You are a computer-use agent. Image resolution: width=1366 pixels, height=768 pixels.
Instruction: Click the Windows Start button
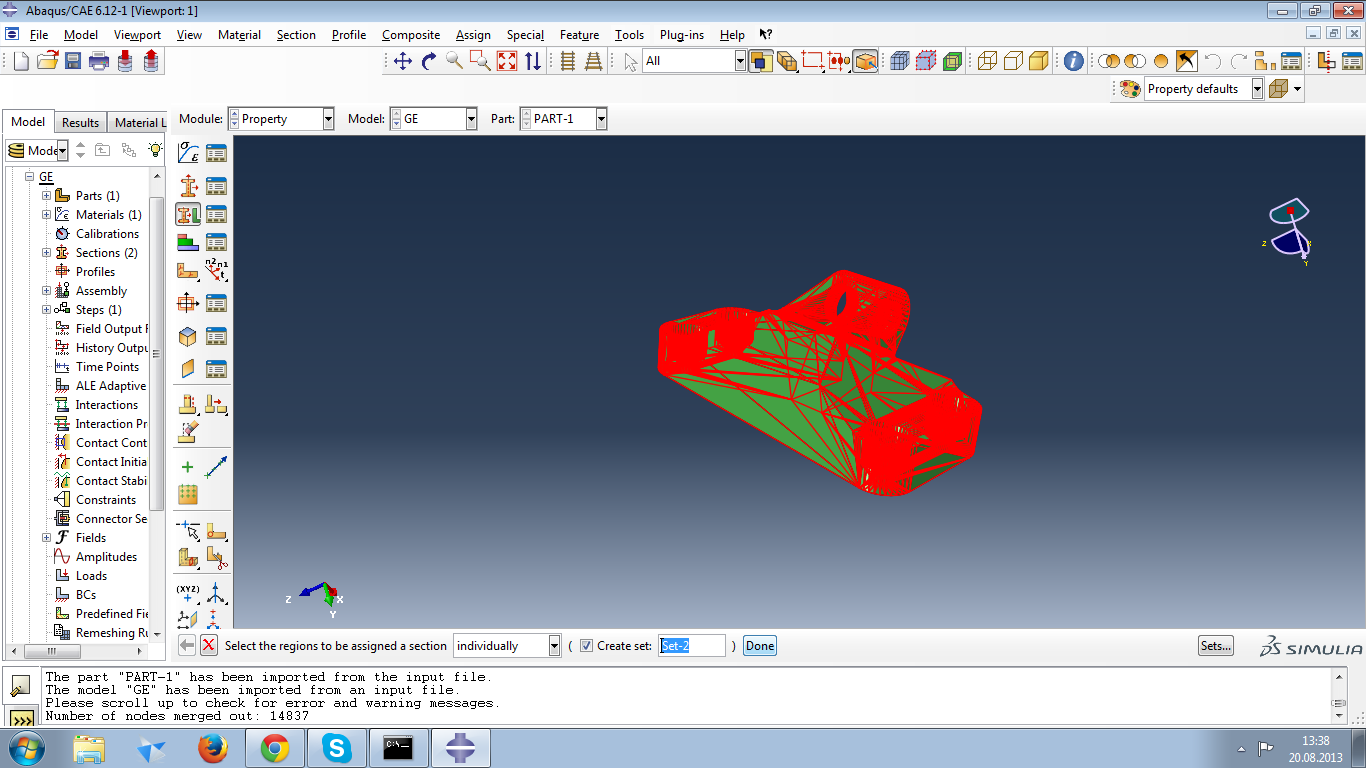point(26,748)
